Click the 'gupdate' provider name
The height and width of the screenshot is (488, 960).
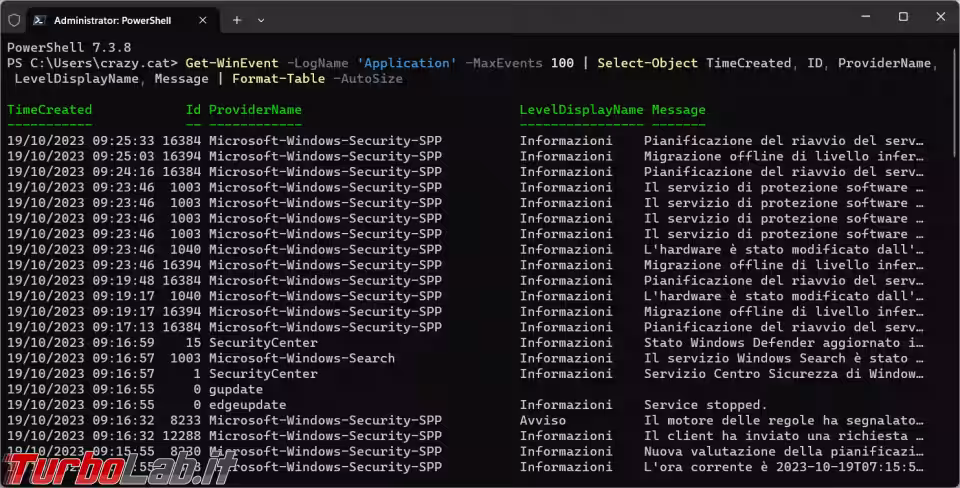click(x=236, y=389)
